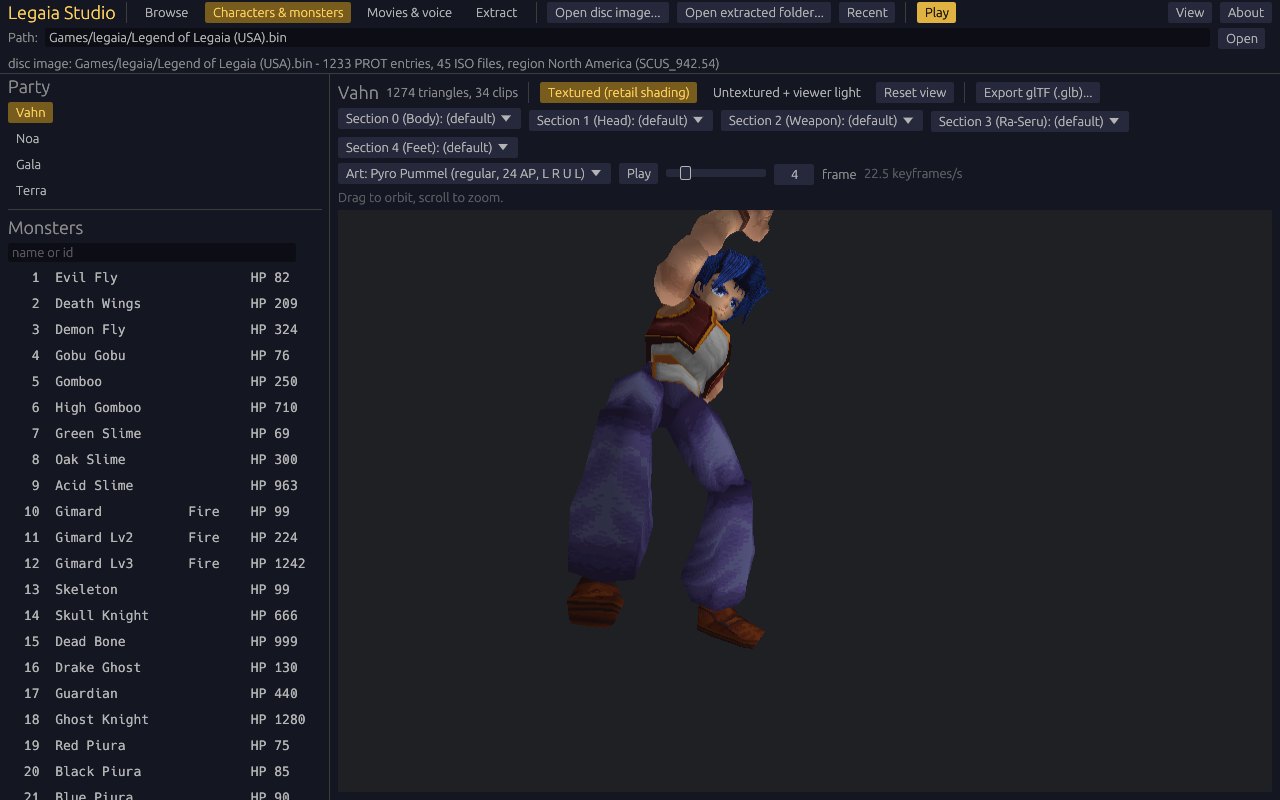
Task: Open Section 4 (Feet) dropdown
Action: (x=428, y=147)
